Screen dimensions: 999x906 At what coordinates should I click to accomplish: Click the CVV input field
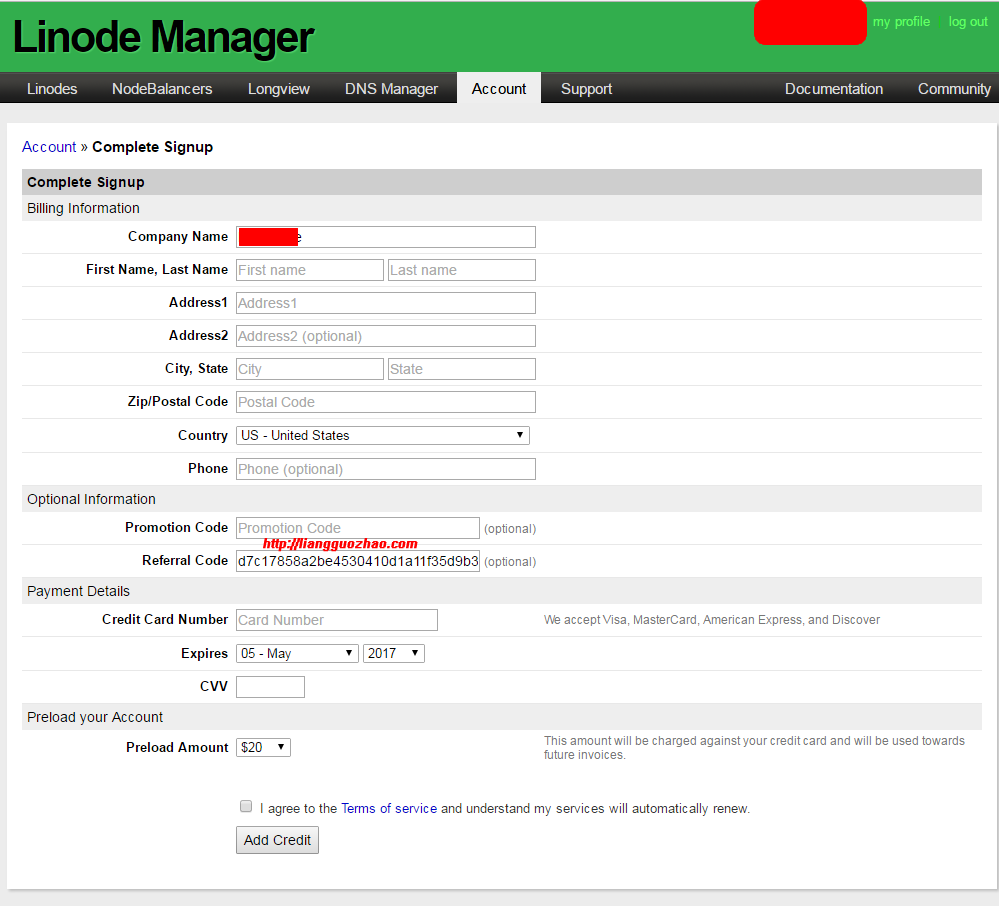tap(270, 687)
